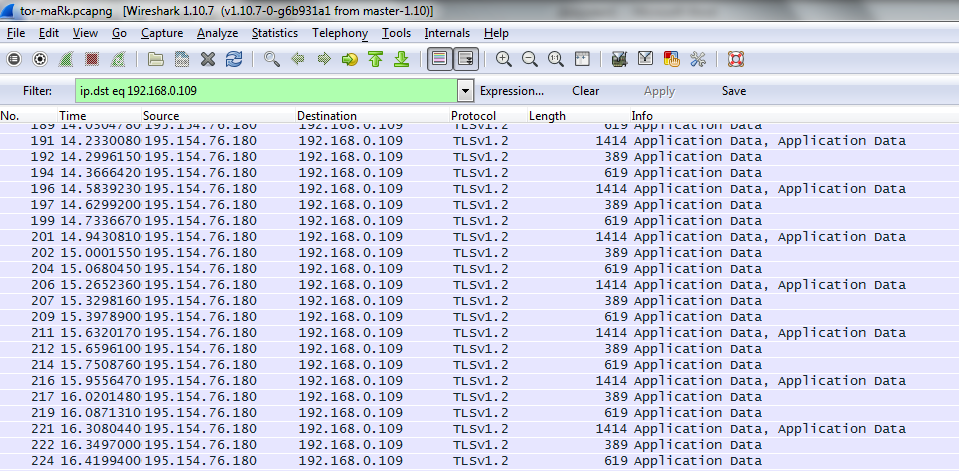Screen dimensions: 959x471
Task: Go to packet number icon
Action: click(x=349, y=59)
